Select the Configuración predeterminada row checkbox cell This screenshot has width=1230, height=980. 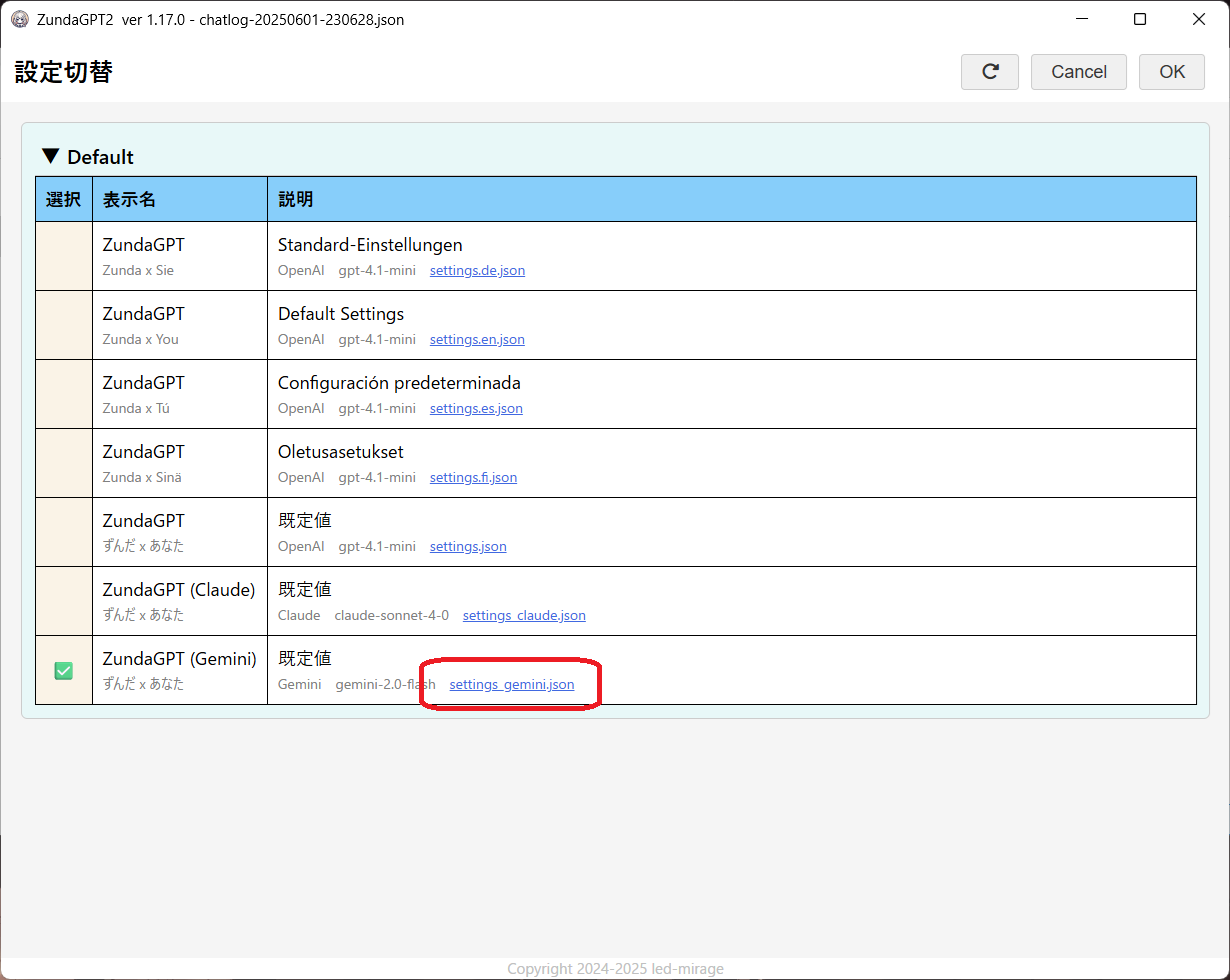pos(64,394)
